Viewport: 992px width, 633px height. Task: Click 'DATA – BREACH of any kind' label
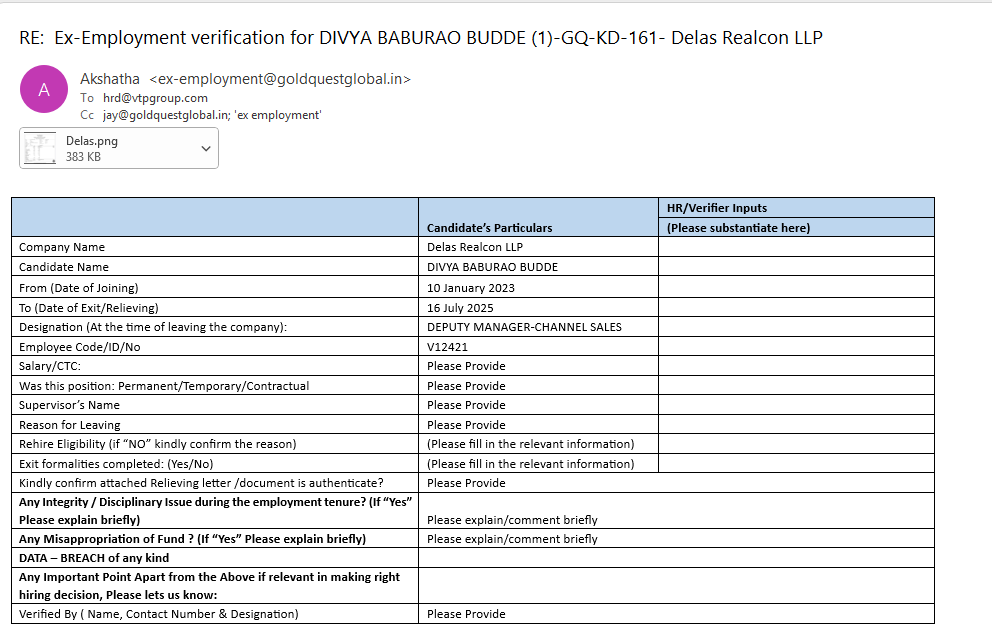94,558
